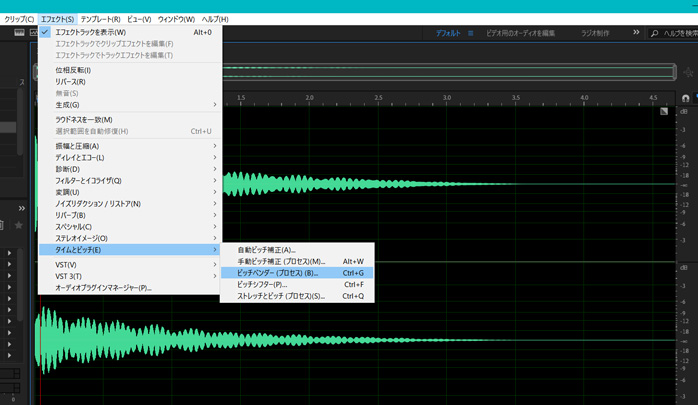Switch to ビデオ用のオーディオを編集 workspace
698x405 pixels.
pos(520,33)
